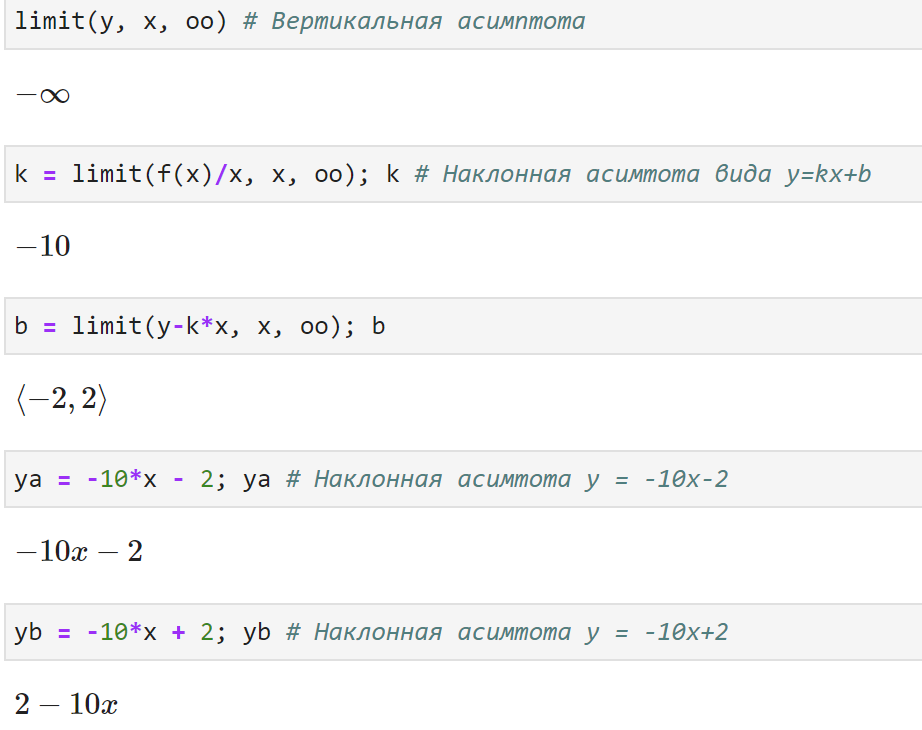Image resolution: width=922 pixels, height=730 pixels.
Task: Click the 'Вертикальная асимптота' comment
Action: click(x=414, y=22)
